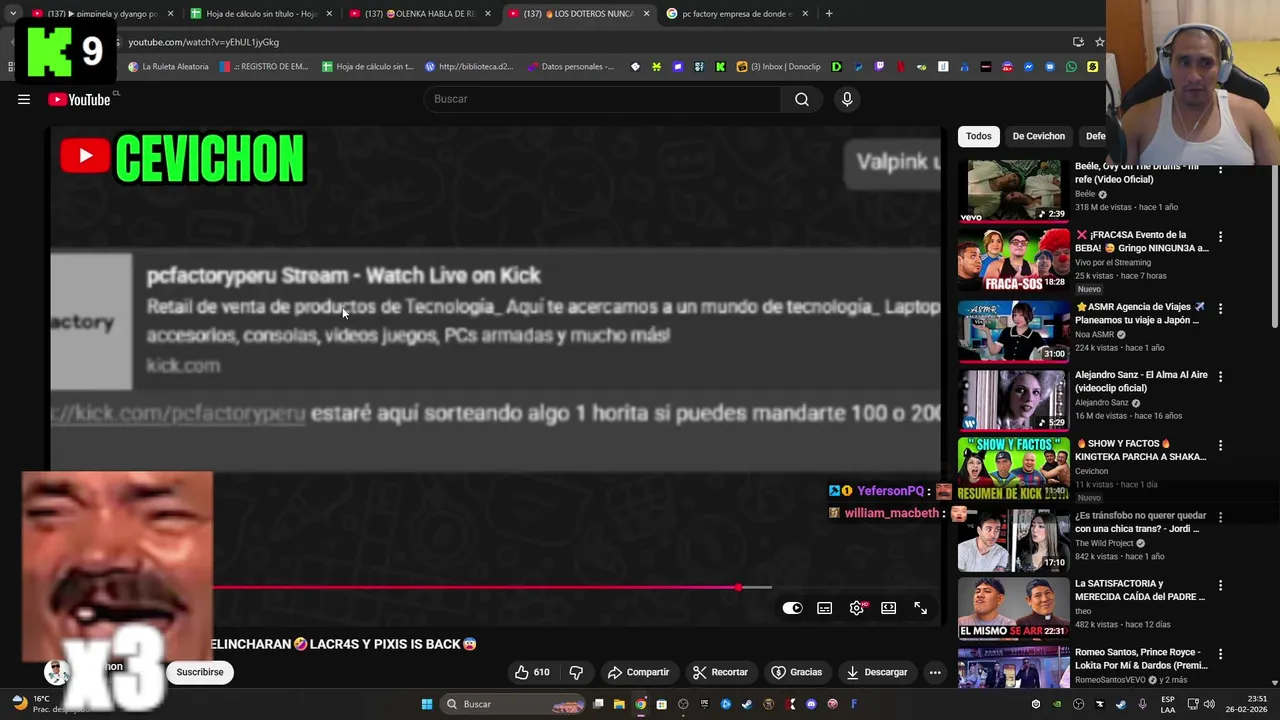Viewport: 1280px width, 720px height.
Task: Open Chrome from the taskbar
Action: [640, 704]
